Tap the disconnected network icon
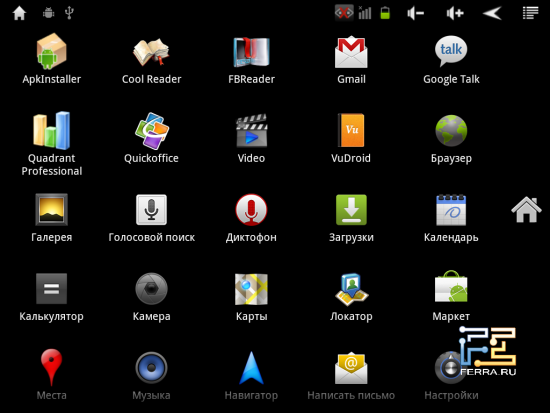 (x=344, y=13)
